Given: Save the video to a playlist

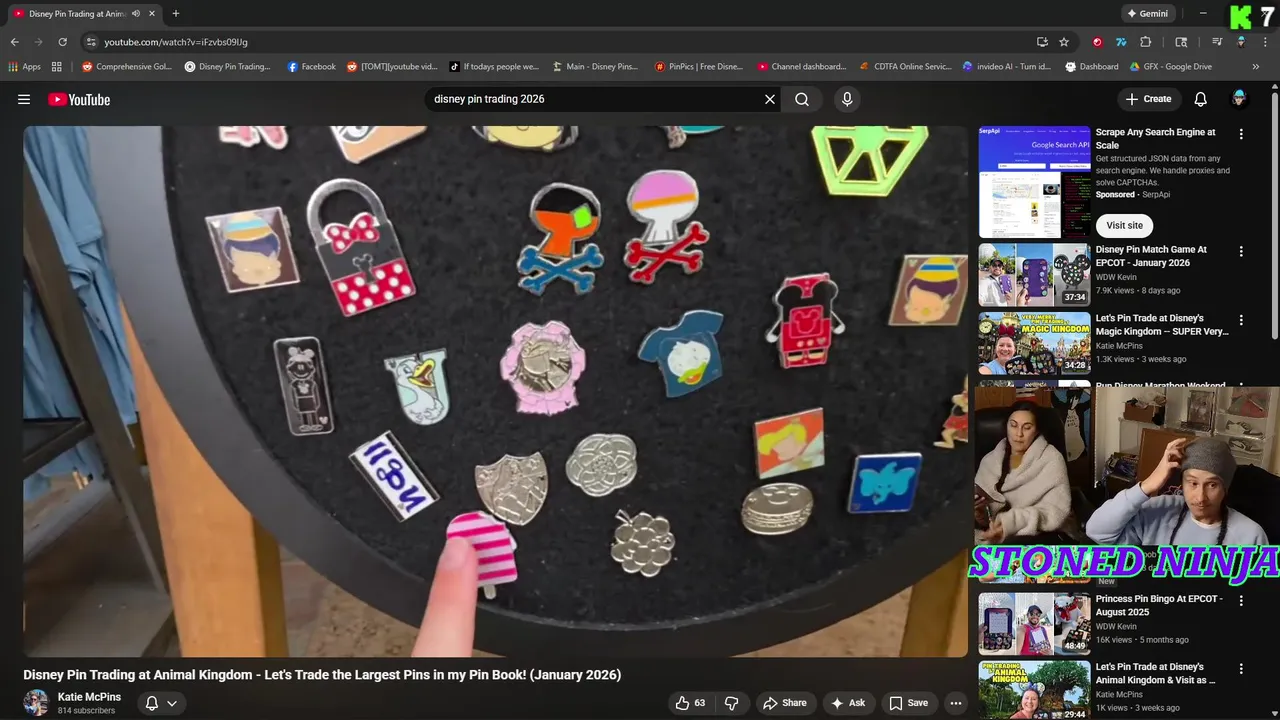Looking at the screenshot, I should click(x=908, y=703).
